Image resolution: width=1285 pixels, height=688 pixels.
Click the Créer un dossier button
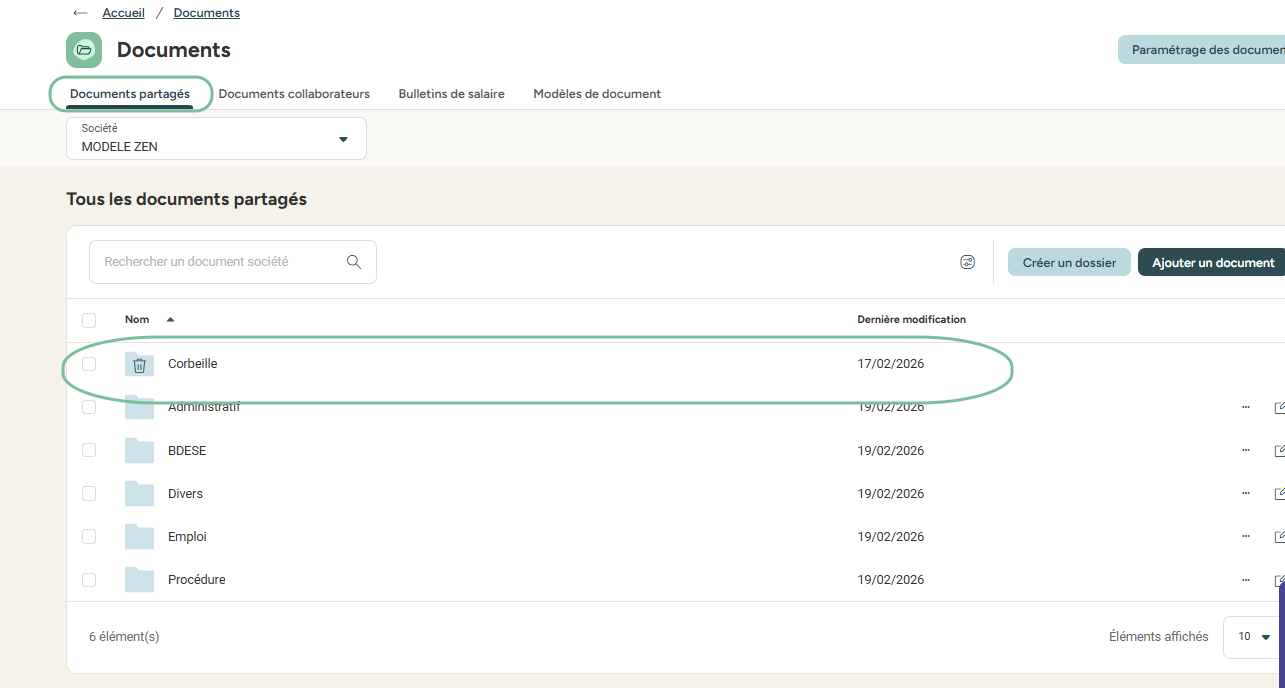tap(1069, 262)
